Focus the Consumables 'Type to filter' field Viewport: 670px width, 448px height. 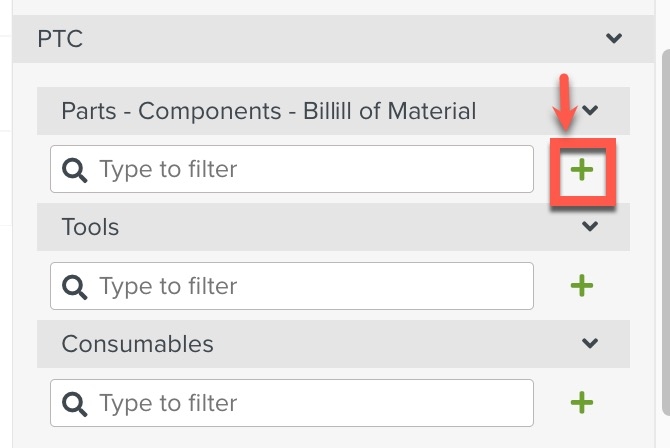click(292, 403)
